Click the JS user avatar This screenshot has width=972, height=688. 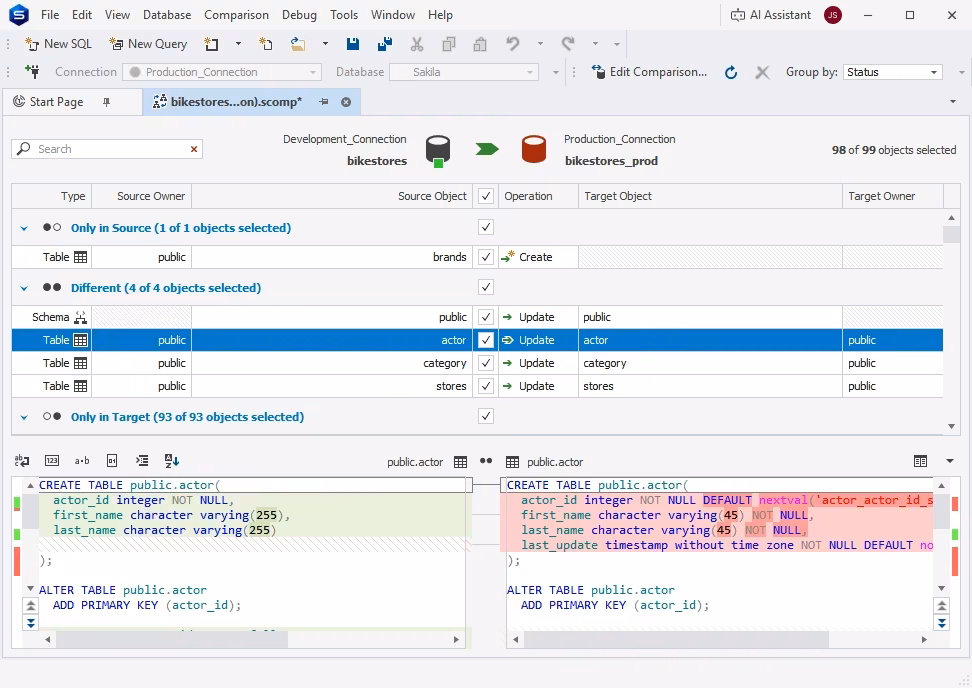tap(833, 15)
